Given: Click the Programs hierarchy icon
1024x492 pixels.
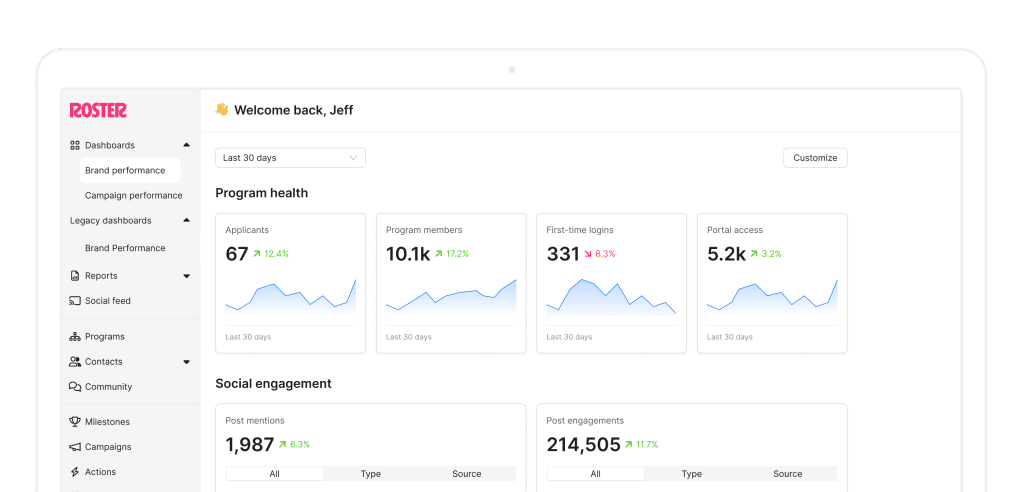Looking at the screenshot, I should tap(75, 337).
